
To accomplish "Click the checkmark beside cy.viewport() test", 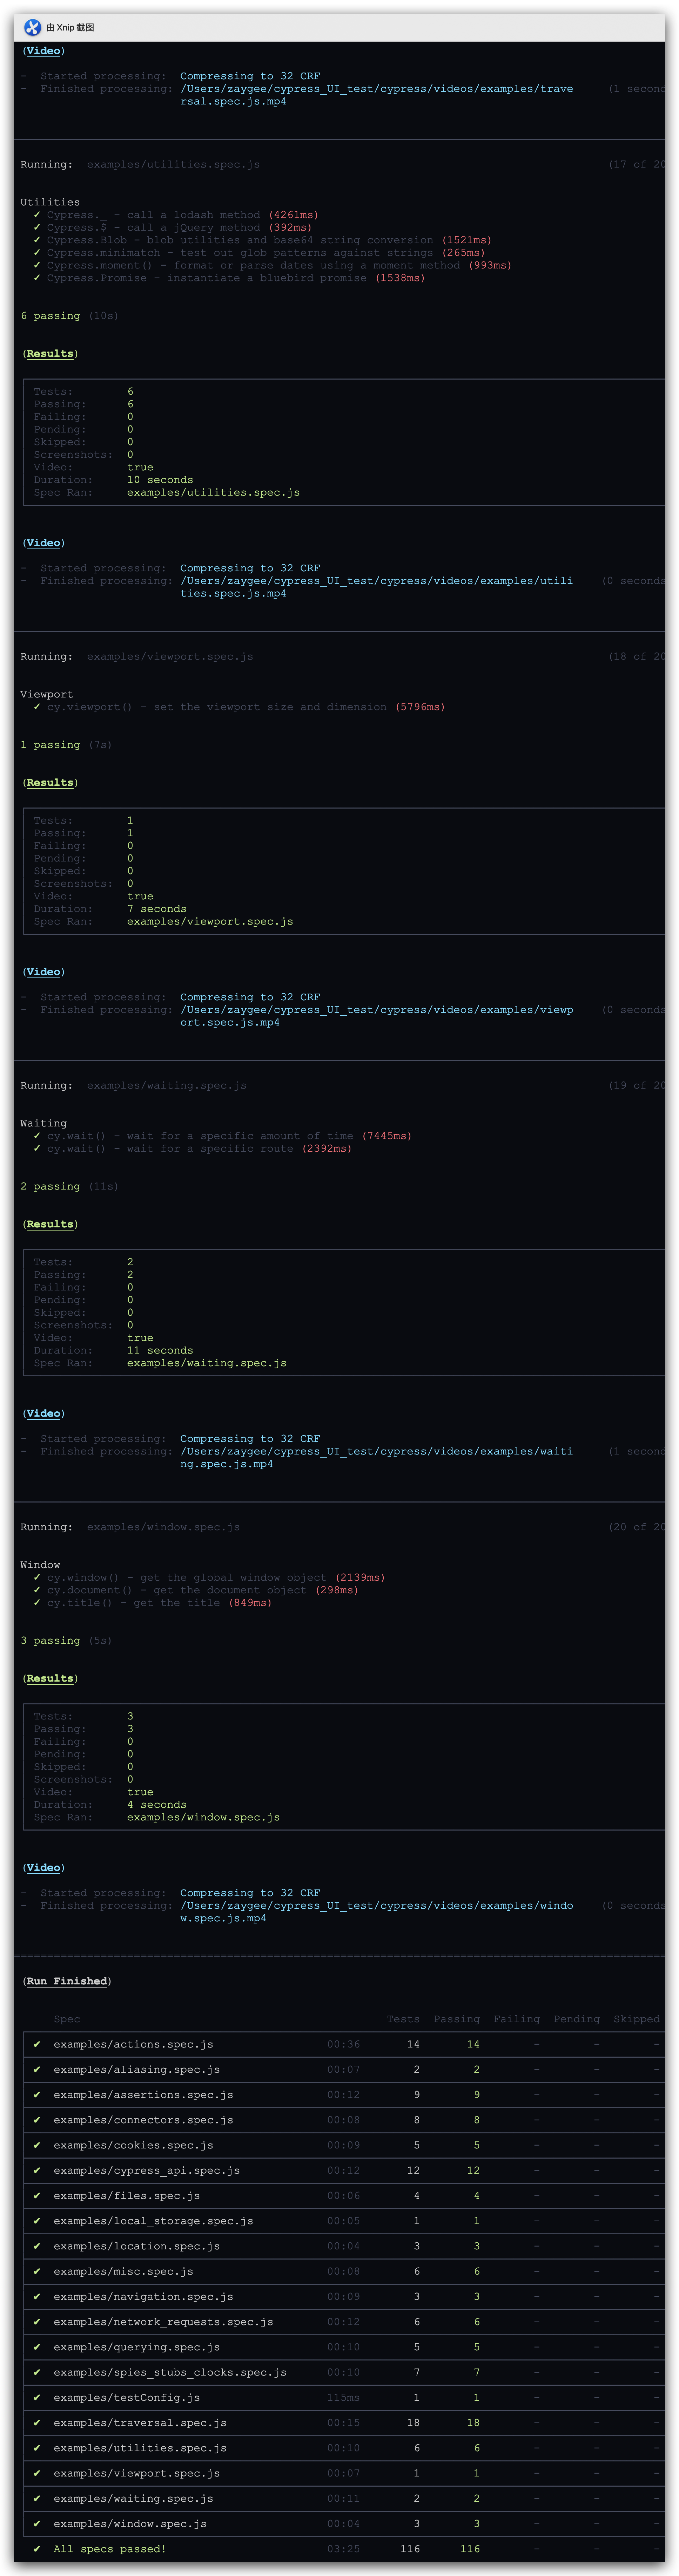I will click(37, 707).
